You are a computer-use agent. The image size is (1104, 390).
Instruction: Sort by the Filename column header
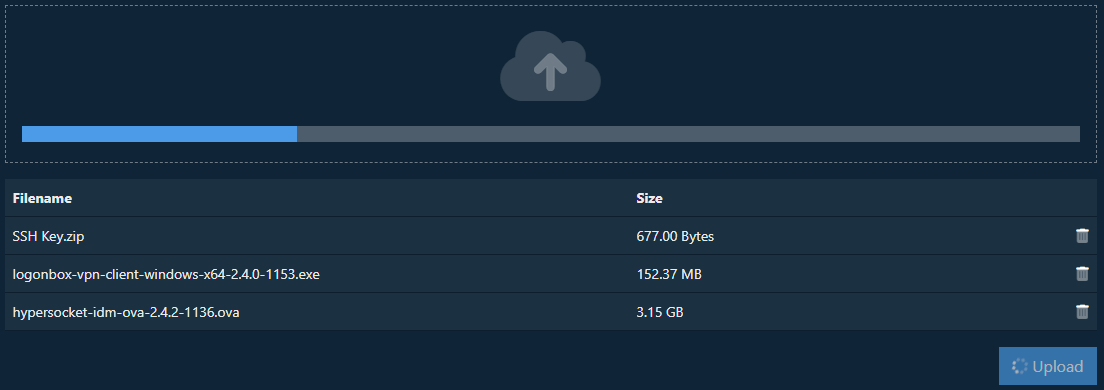point(42,199)
